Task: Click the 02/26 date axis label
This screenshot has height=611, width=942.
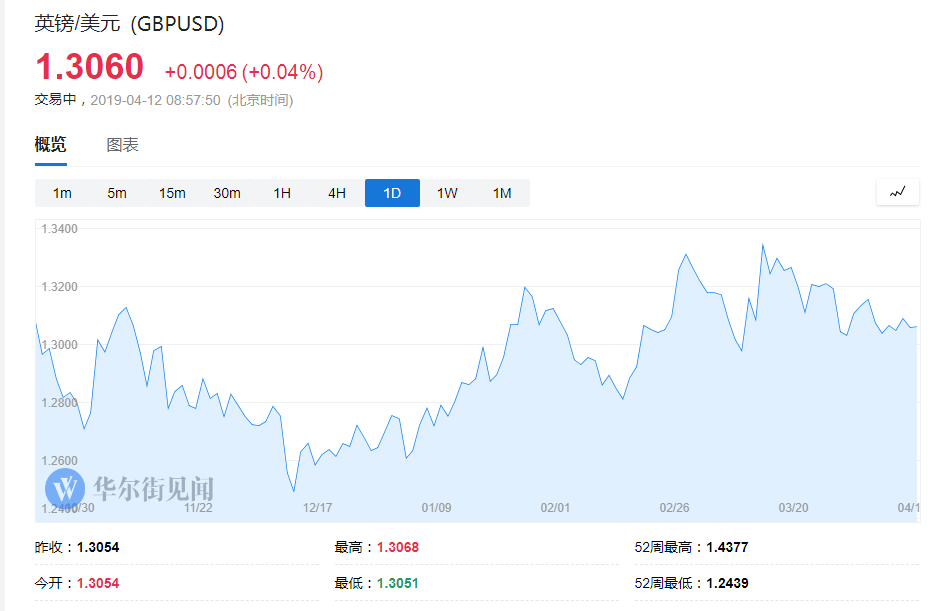Action: pos(675,508)
